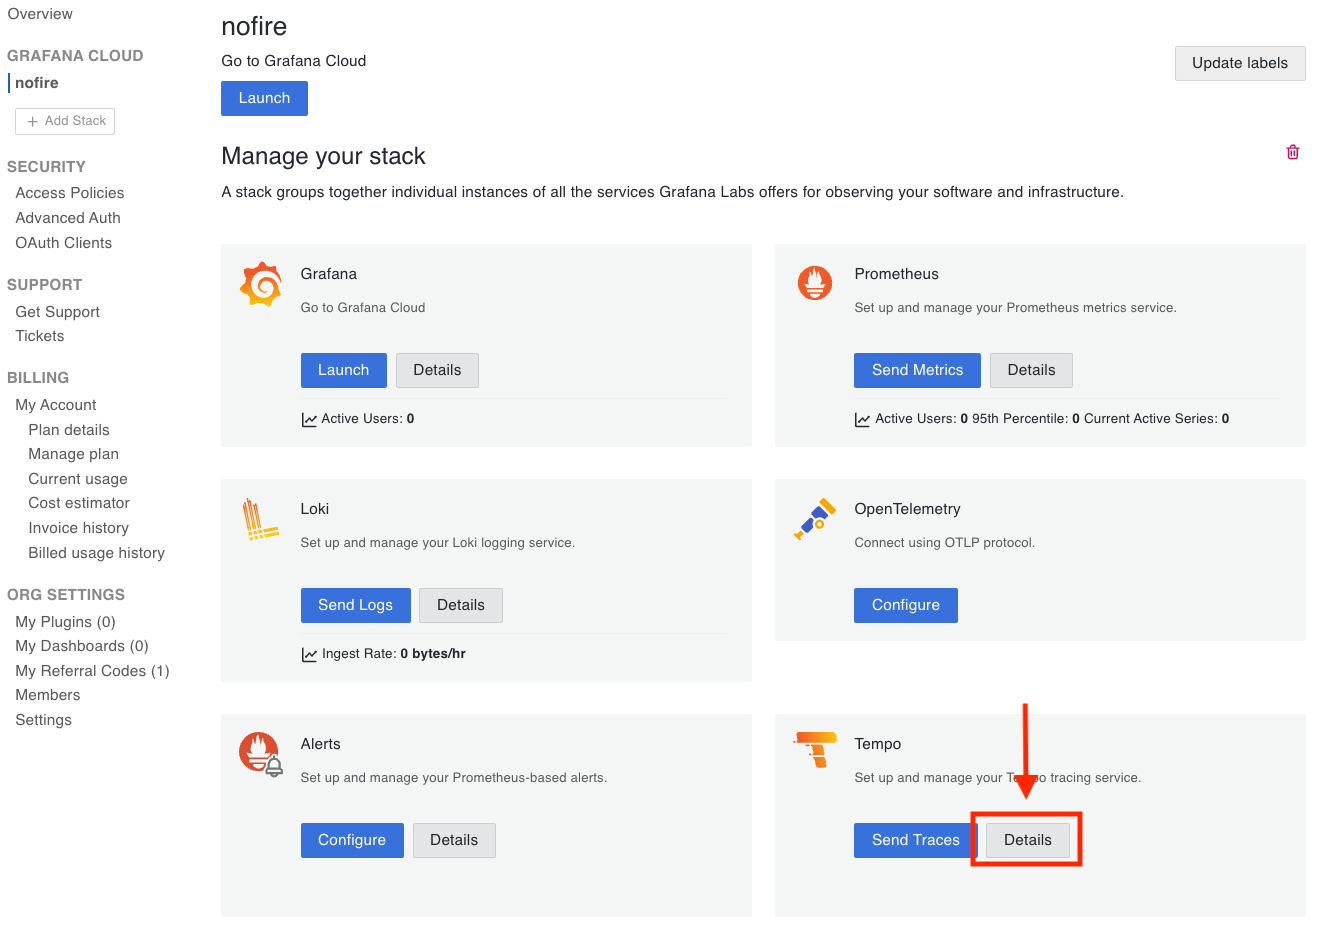The width and height of the screenshot is (1326, 926).
Task: Click the chart icon beside Ingest Rate
Action: click(x=309, y=655)
